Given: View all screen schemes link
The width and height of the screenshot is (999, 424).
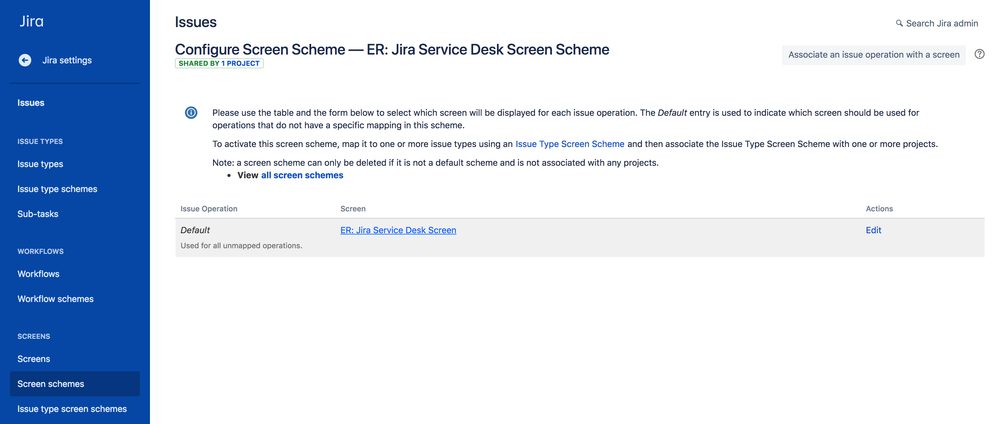Looking at the screenshot, I should pyautogui.click(x=302, y=175).
